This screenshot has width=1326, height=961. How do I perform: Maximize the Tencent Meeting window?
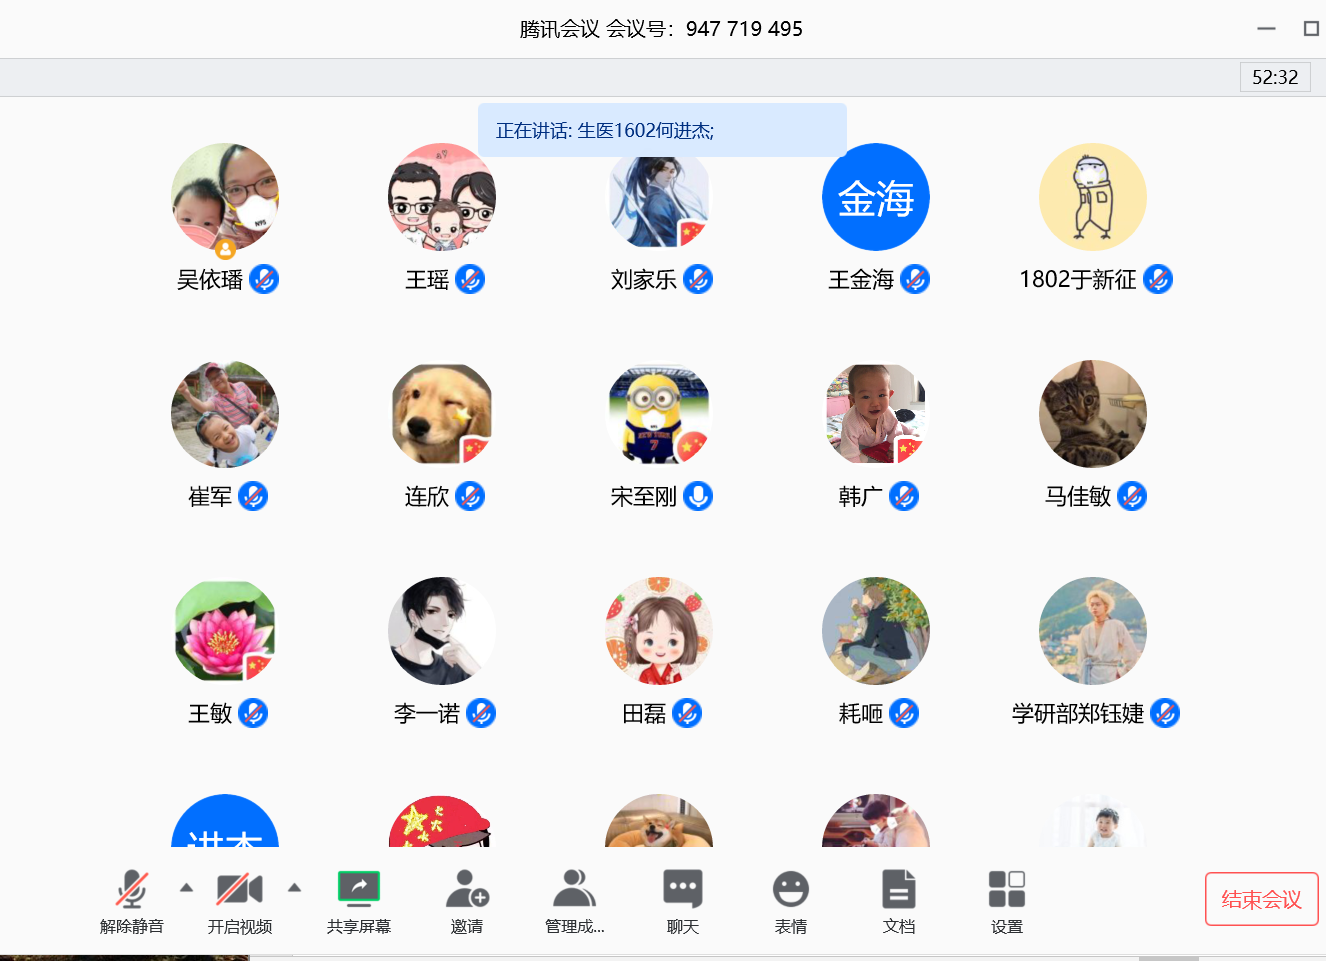click(x=1311, y=28)
